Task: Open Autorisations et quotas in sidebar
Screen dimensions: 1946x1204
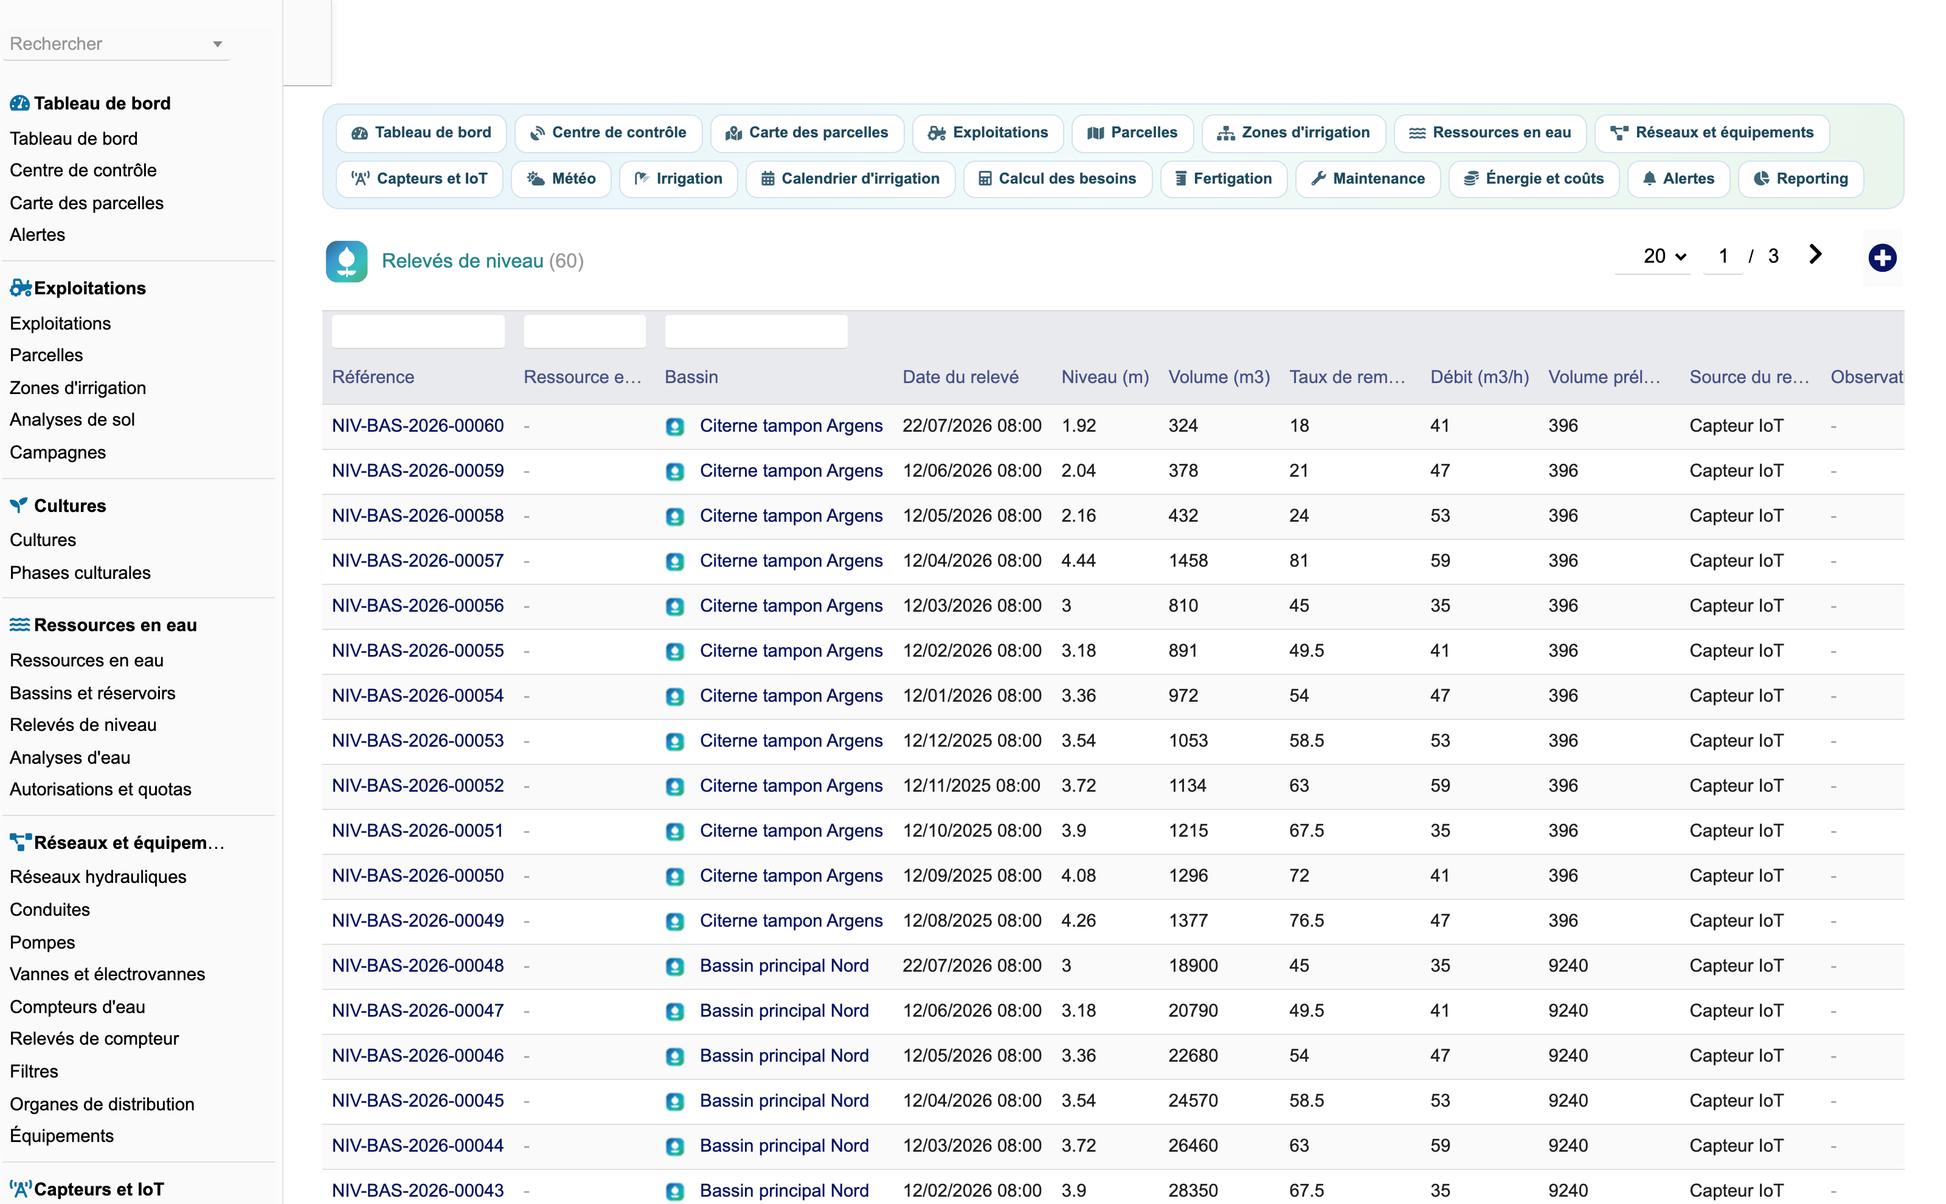Action: (100, 790)
